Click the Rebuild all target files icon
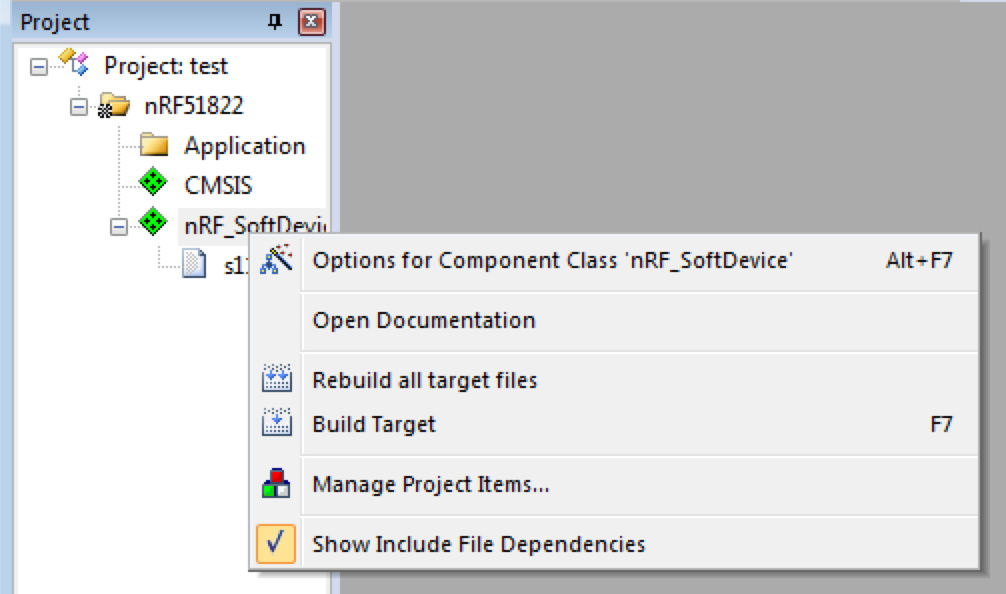 275,380
